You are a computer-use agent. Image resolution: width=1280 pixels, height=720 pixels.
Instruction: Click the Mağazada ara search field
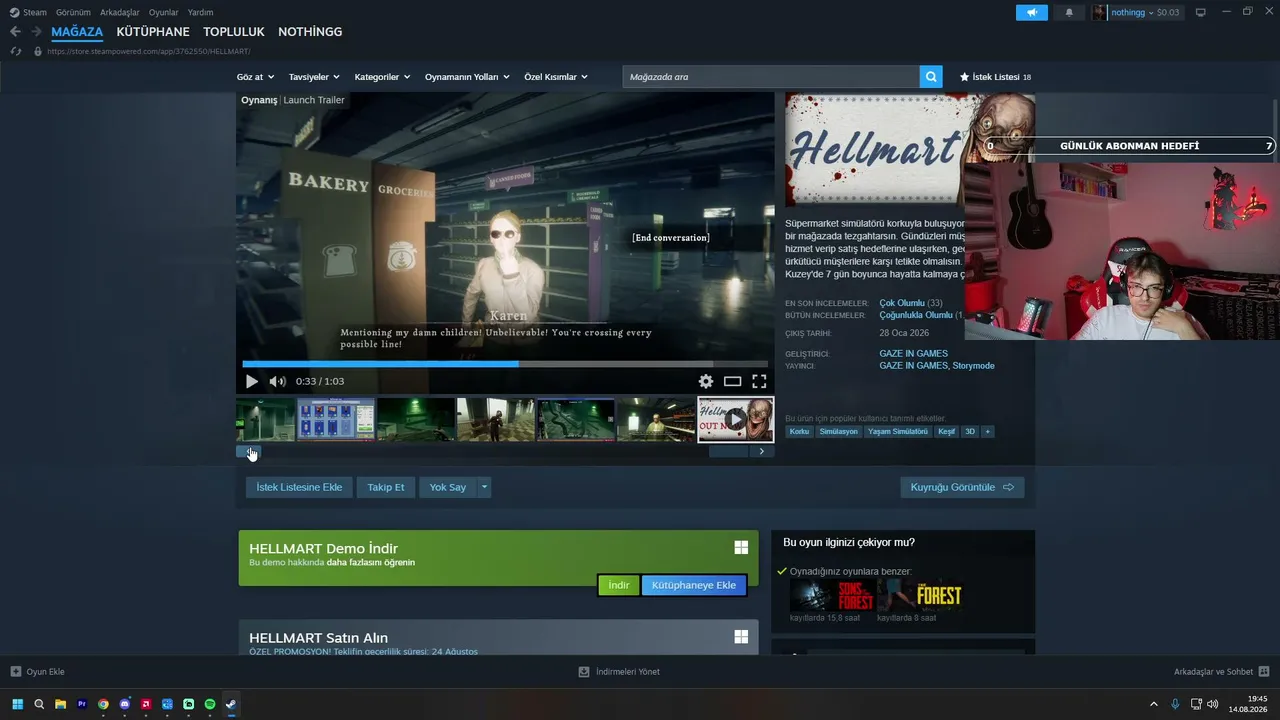771,77
